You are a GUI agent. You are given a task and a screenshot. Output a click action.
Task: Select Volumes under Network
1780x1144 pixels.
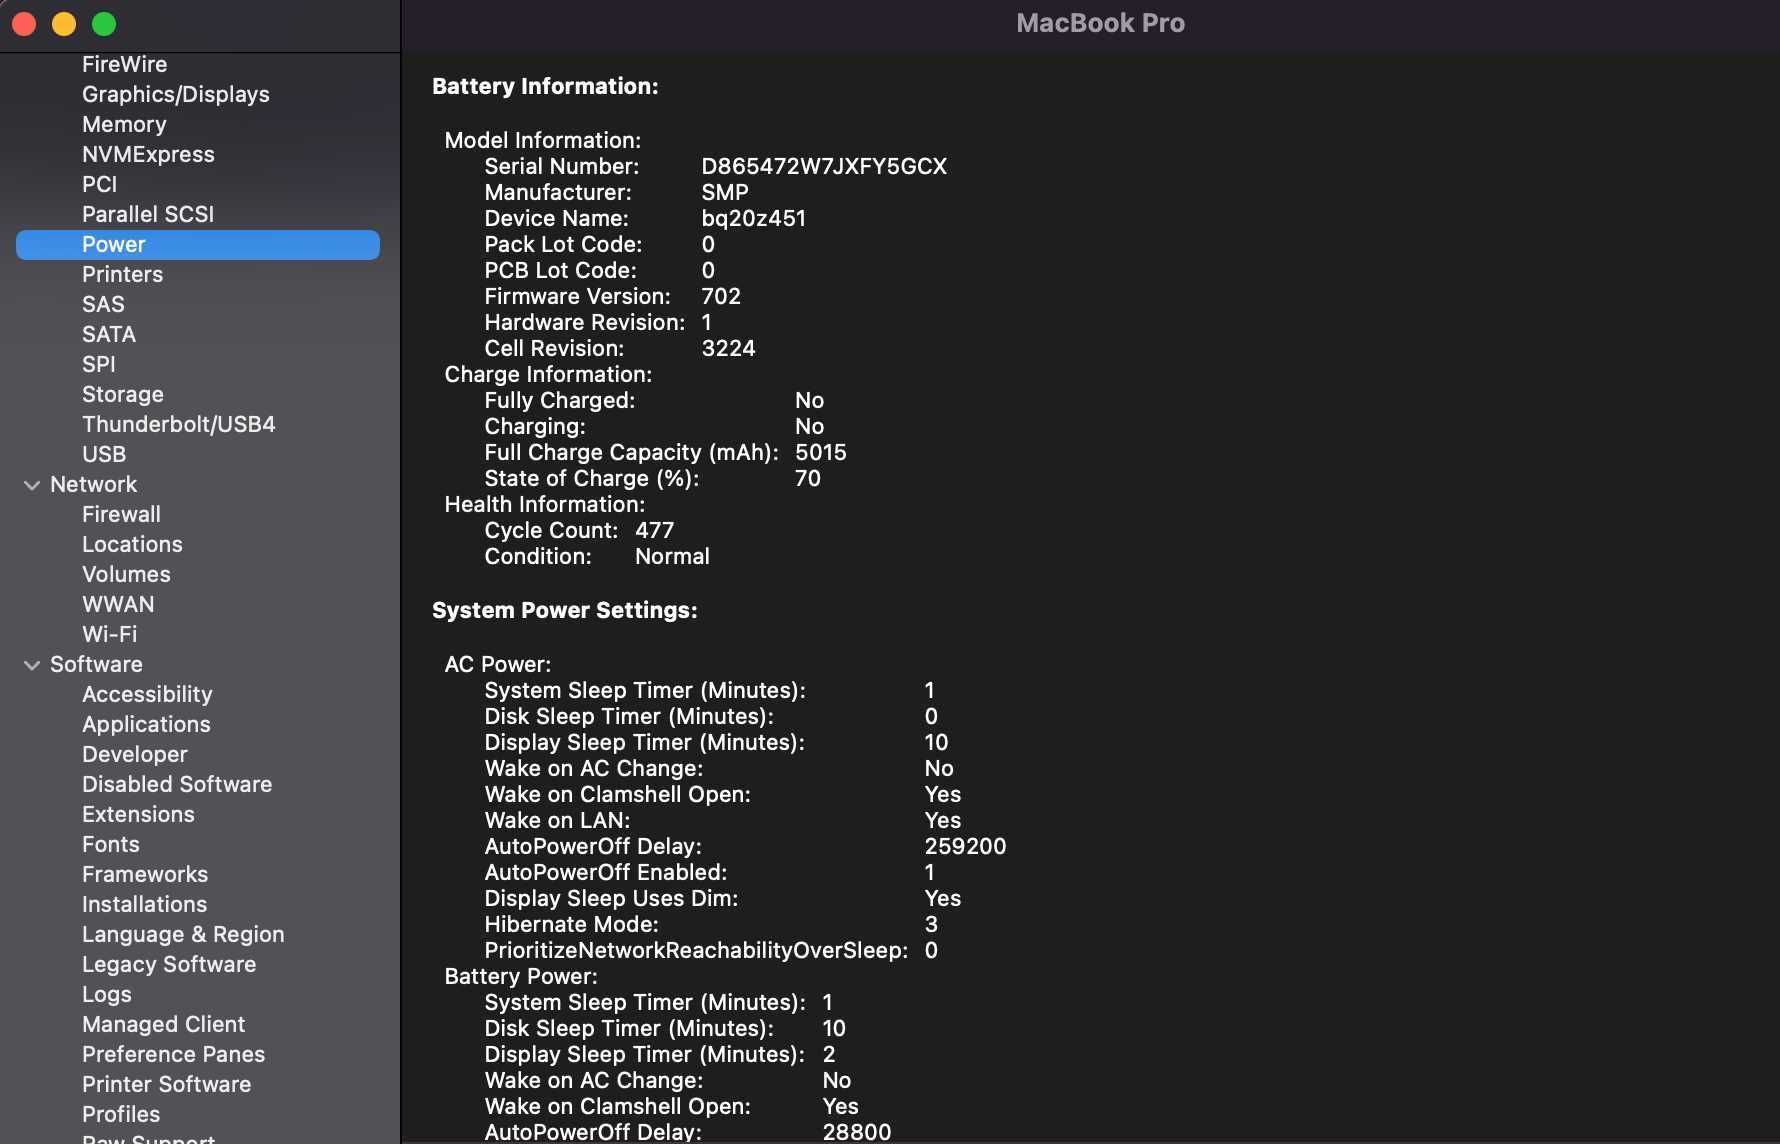pos(126,574)
